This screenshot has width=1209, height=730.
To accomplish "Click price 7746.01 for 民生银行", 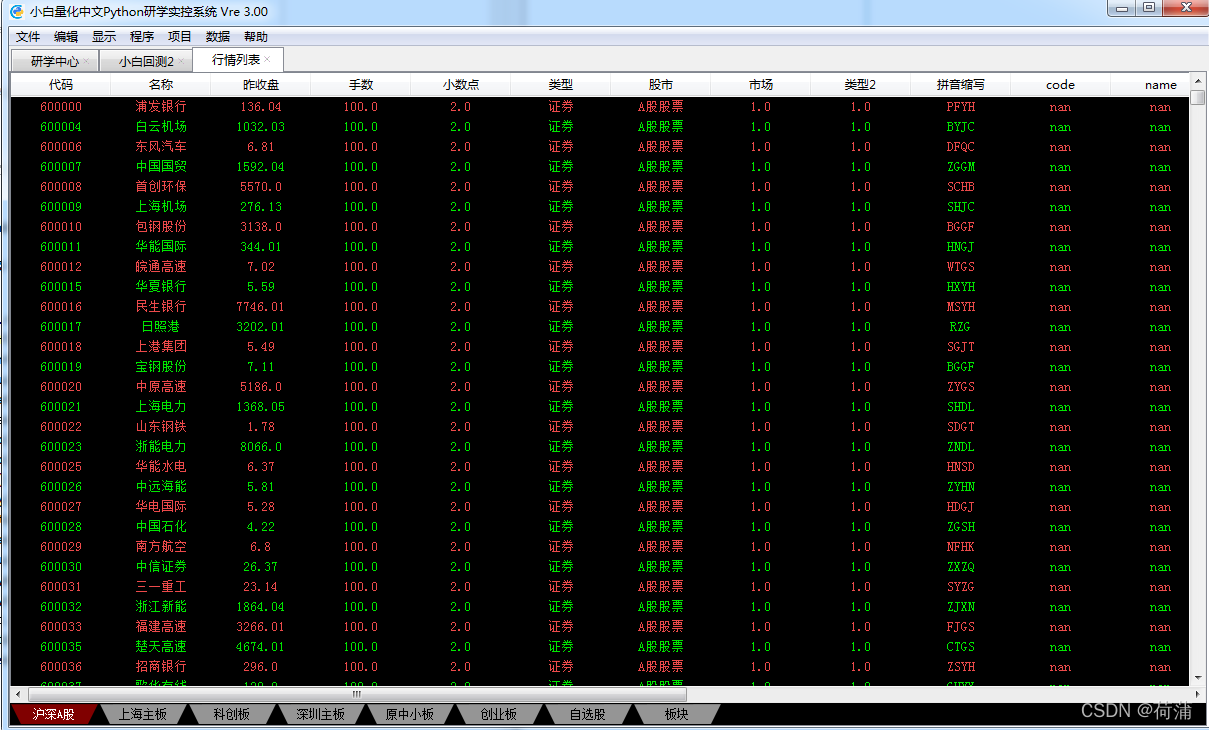I will pos(261,307).
